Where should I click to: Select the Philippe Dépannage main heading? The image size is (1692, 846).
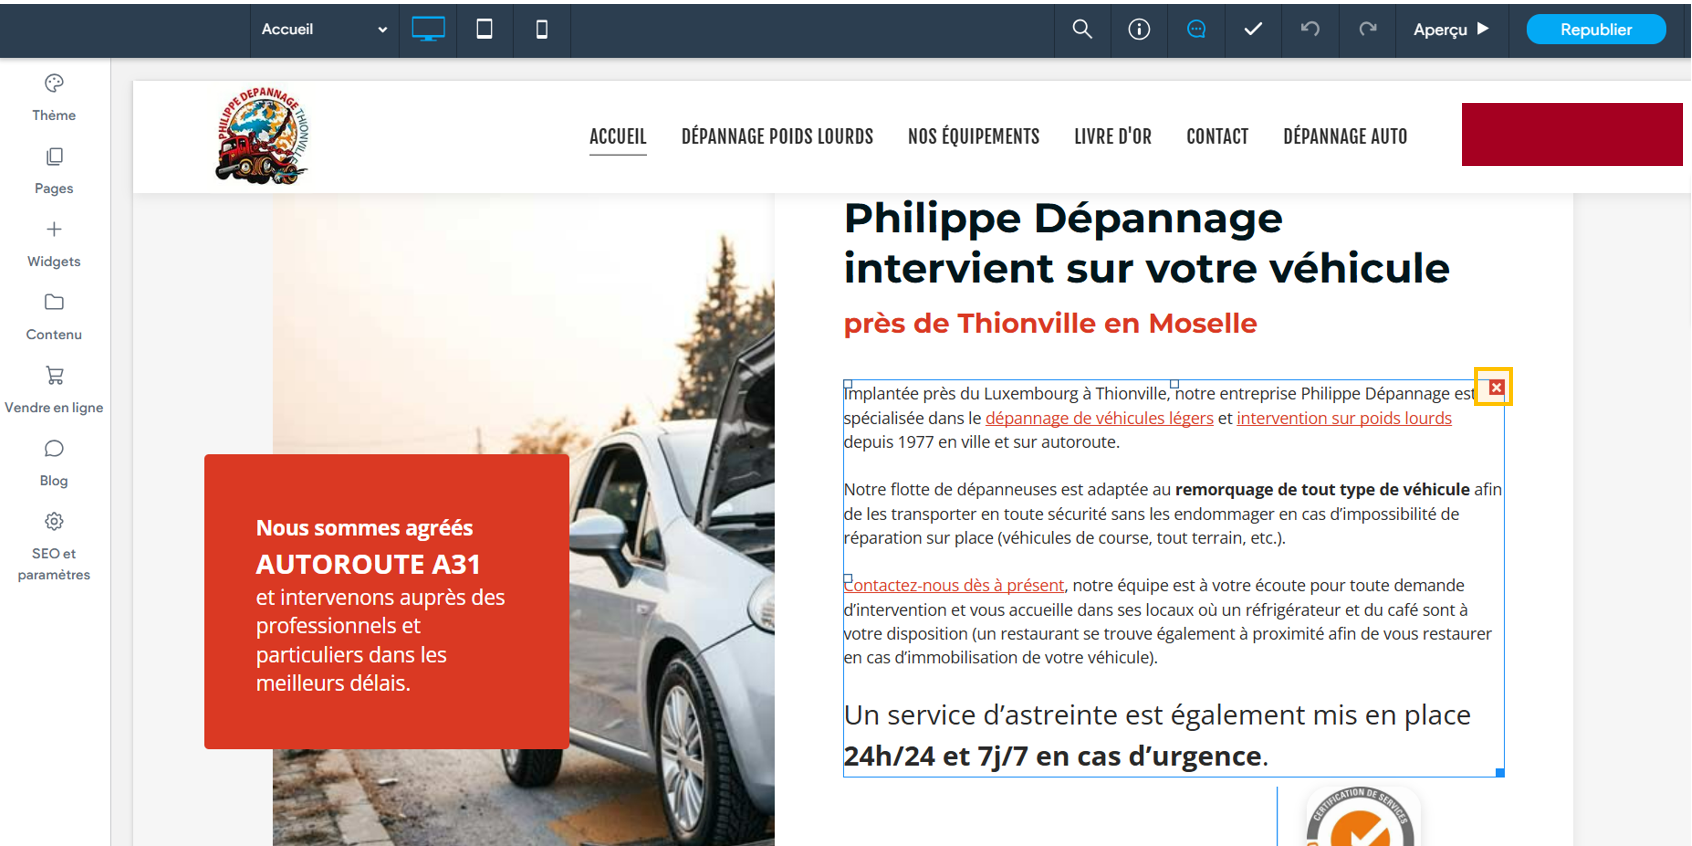1146,243
